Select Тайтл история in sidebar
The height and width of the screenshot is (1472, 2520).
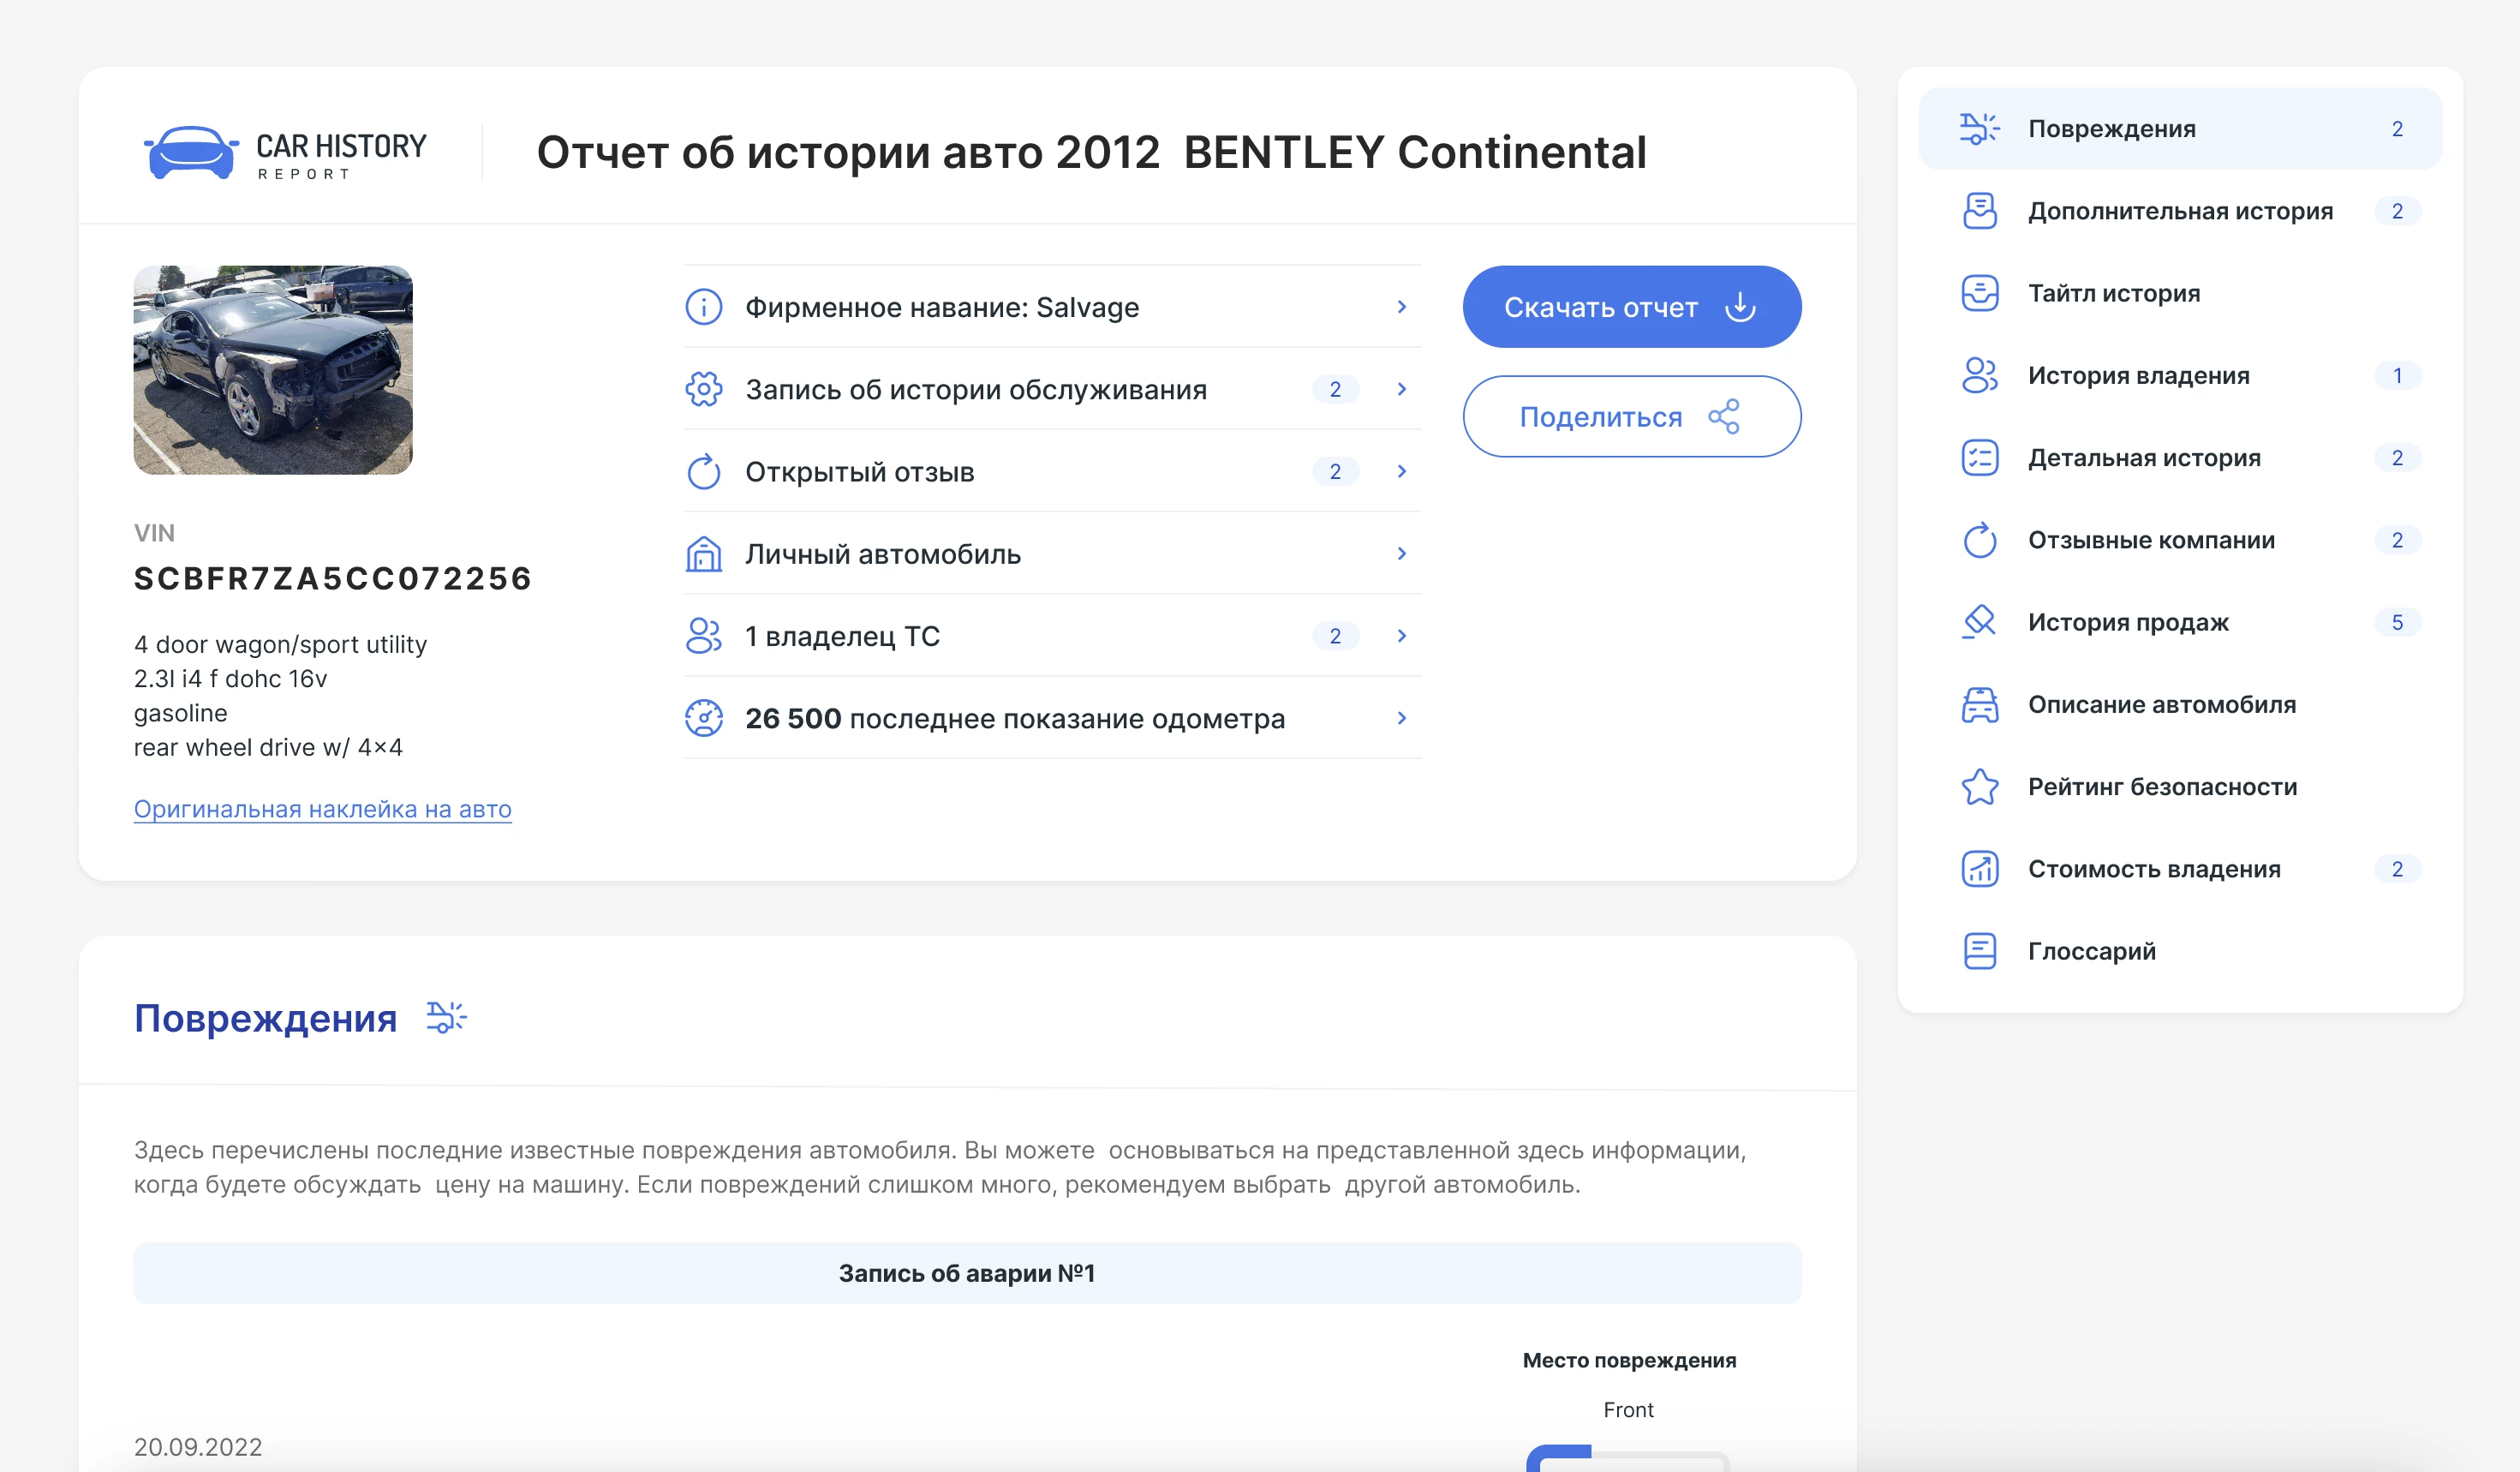2180,293
